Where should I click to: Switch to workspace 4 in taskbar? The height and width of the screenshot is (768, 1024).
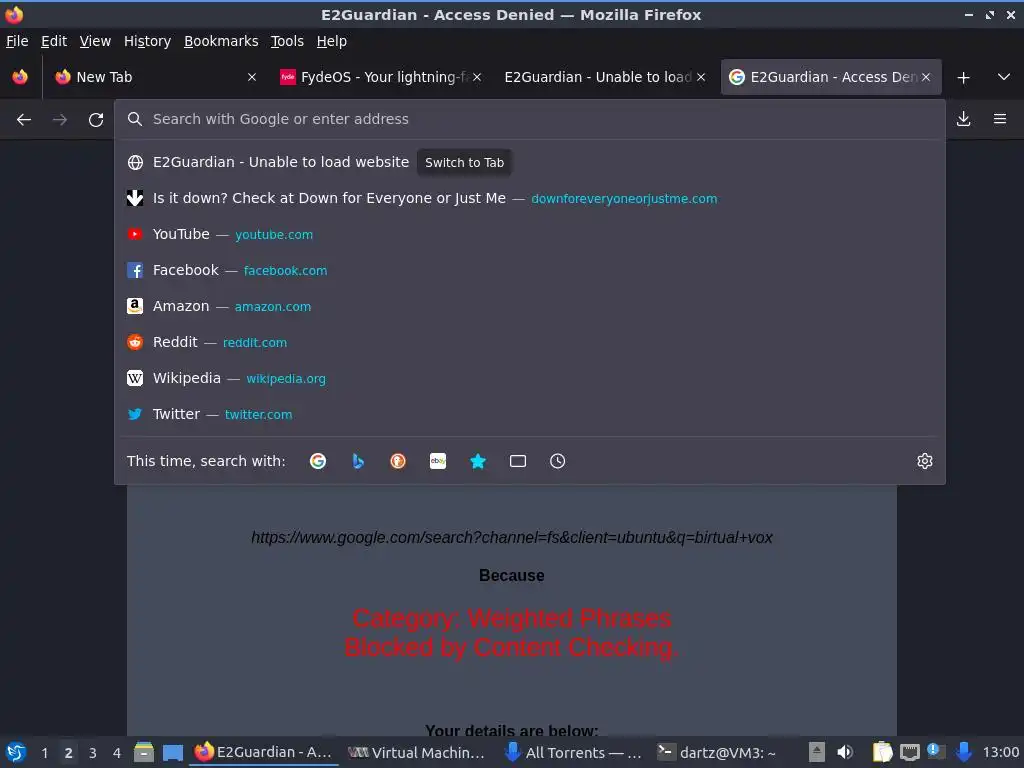click(116, 753)
